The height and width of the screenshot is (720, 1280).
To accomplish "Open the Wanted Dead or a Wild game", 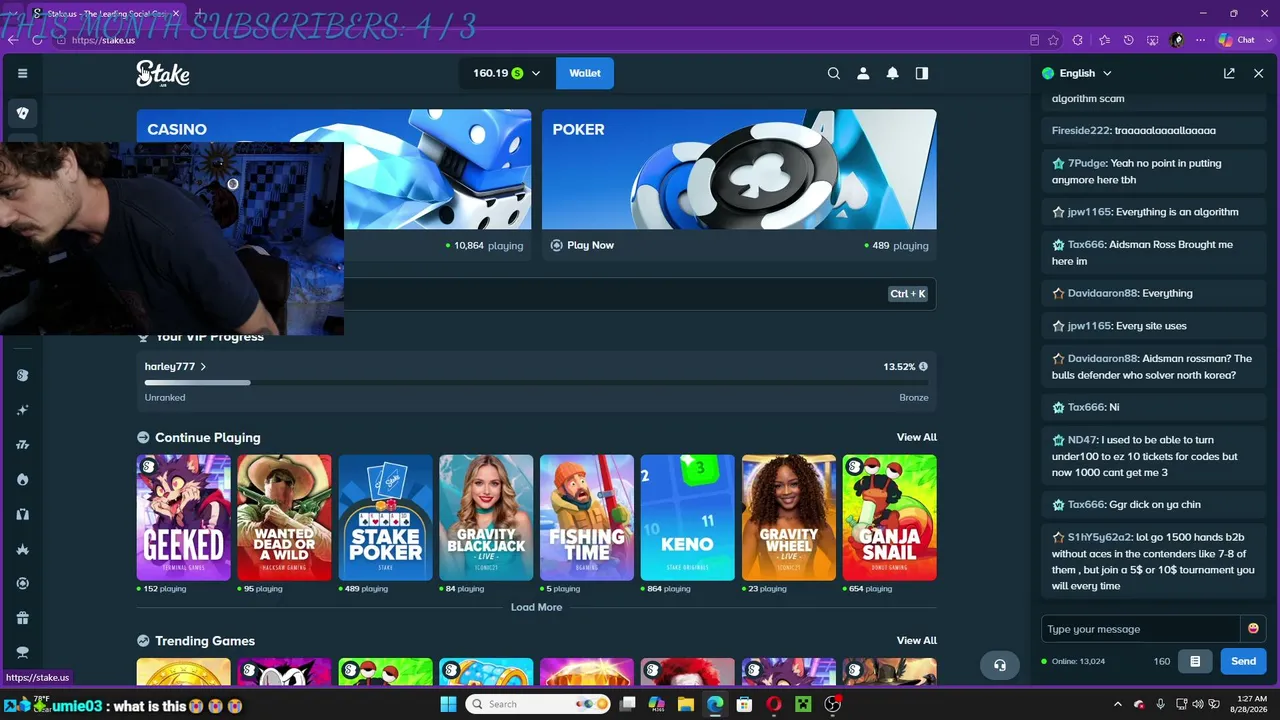I will pos(285,518).
